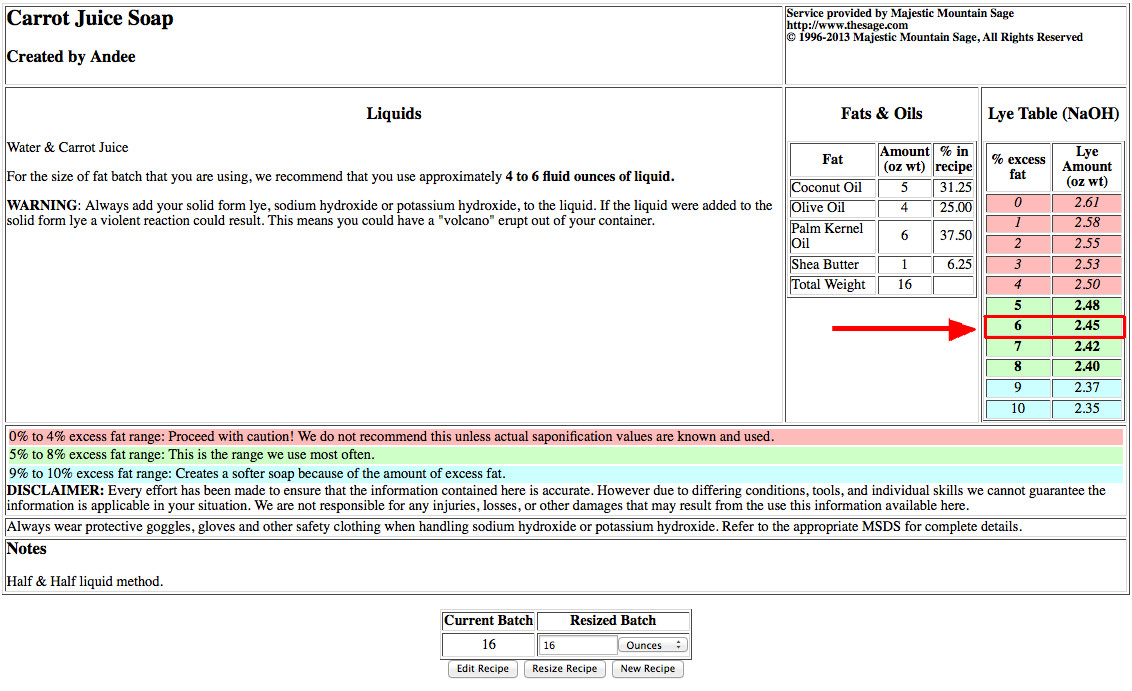Start a New Recipe
Image resolution: width=1132 pixels, height=691 pixels.
pyautogui.click(x=648, y=669)
